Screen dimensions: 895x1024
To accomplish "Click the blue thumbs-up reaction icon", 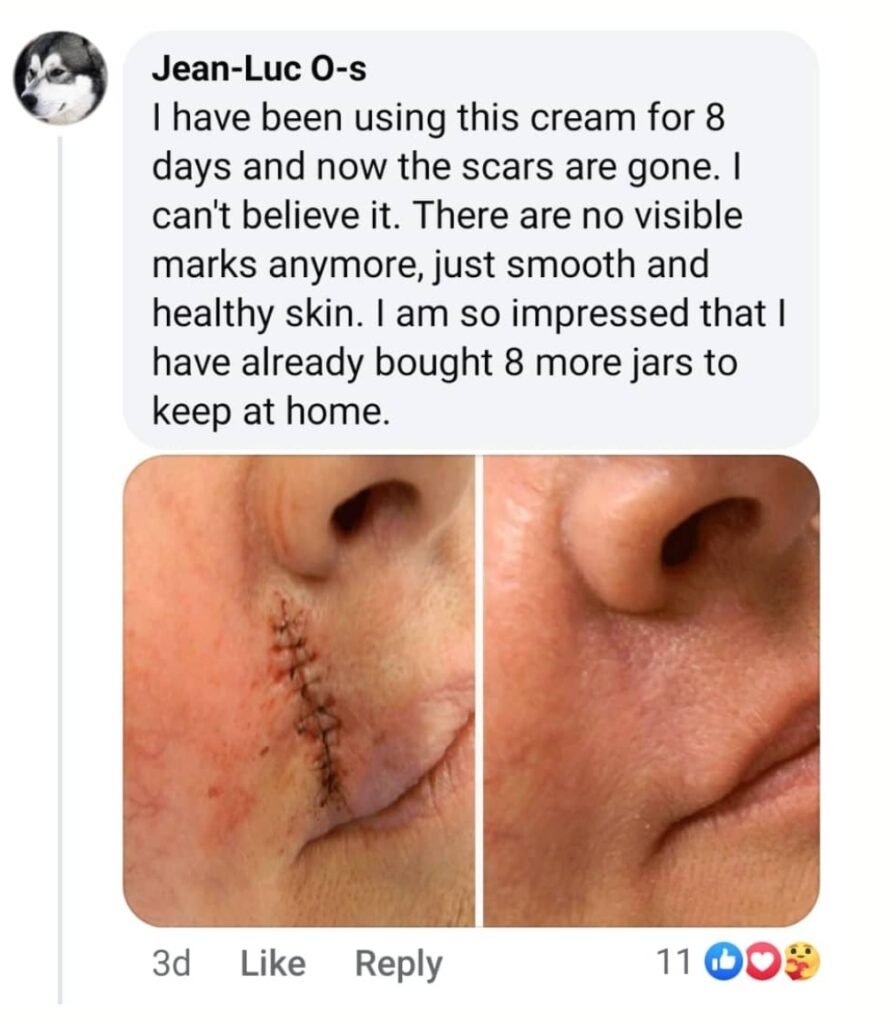I will coord(720,962).
